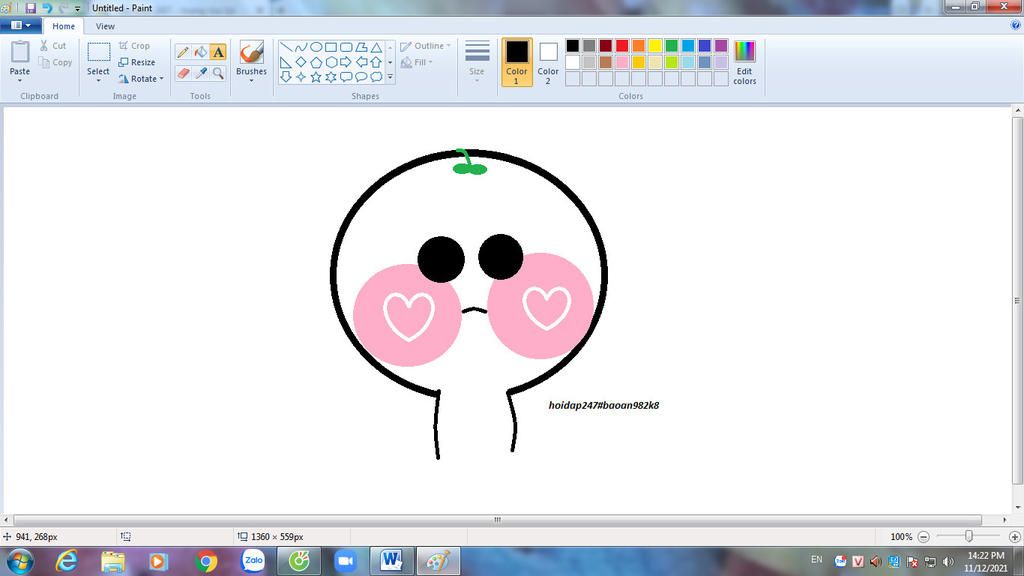Expand the full Shapes gallery
The image size is (1024, 576).
point(390,77)
